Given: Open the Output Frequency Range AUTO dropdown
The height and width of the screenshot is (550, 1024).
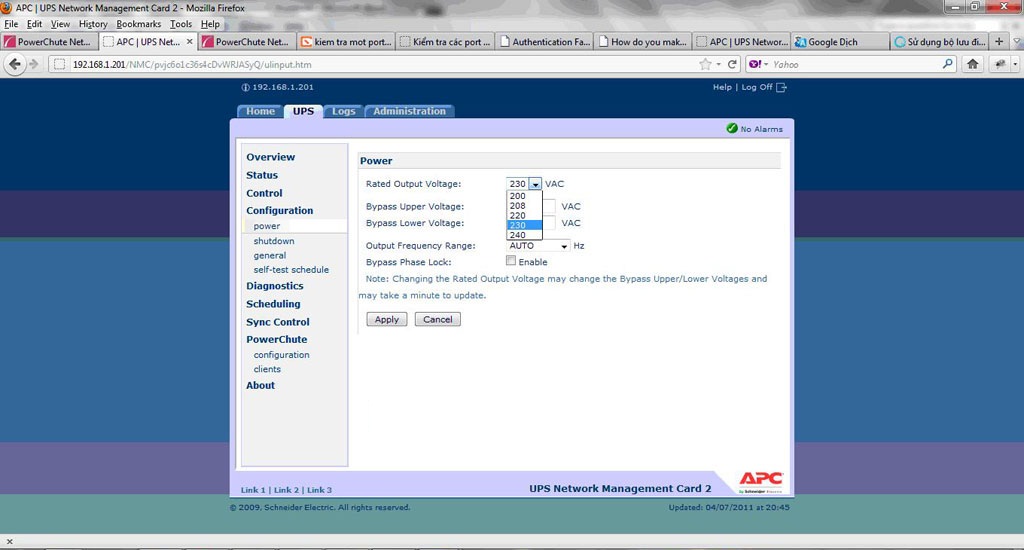Looking at the screenshot, I should (x=538, y=246).
